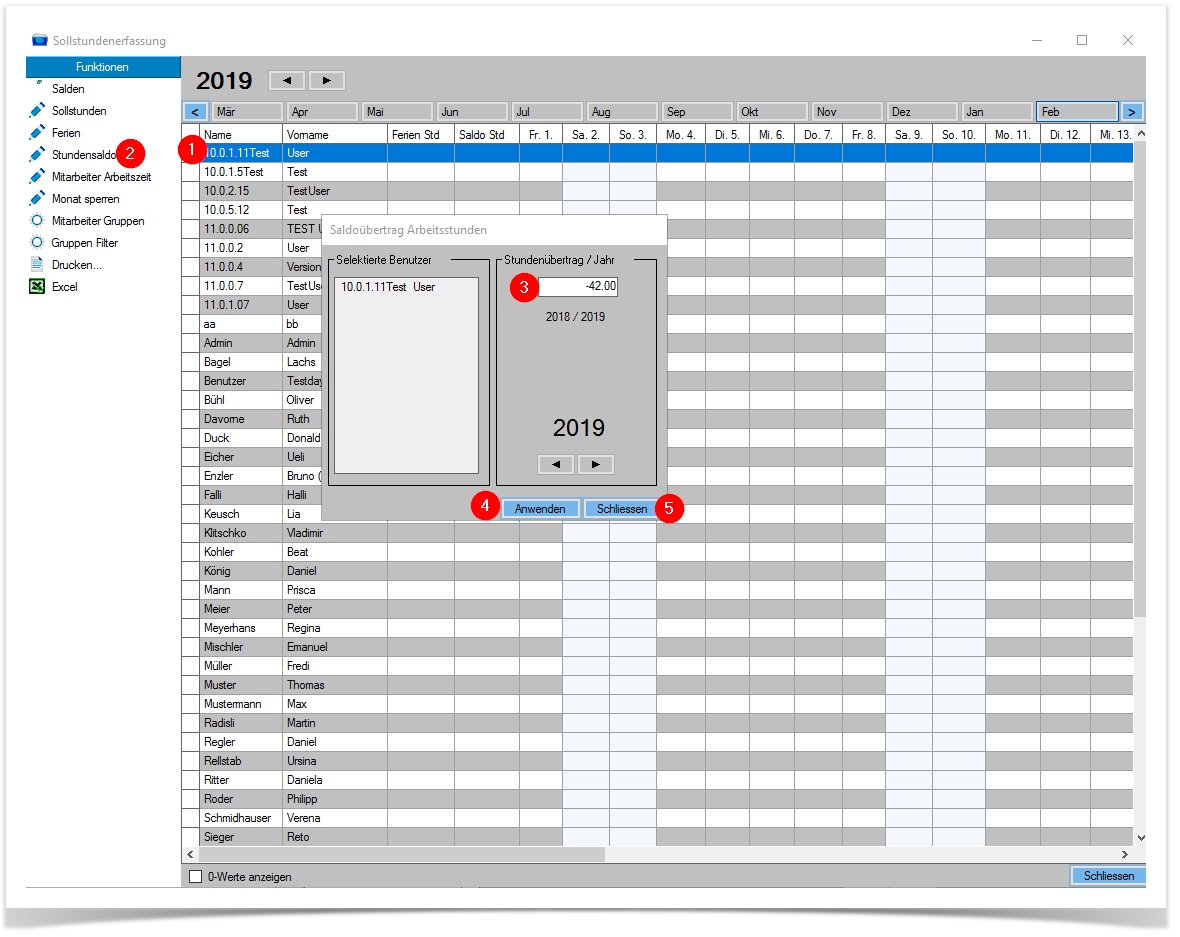The height and width of the screenshot is (937, 1180).
Task: Click the Monat sperren pencil icon
Action: [37, 199]
